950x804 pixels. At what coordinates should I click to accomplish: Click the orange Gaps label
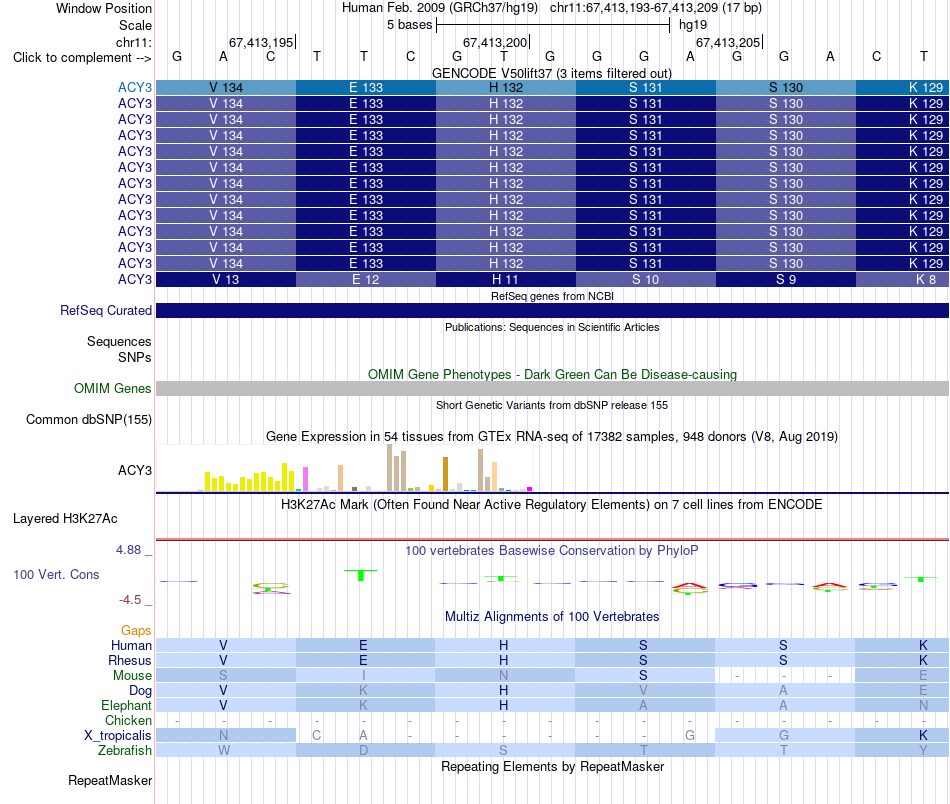click(136, 631)
